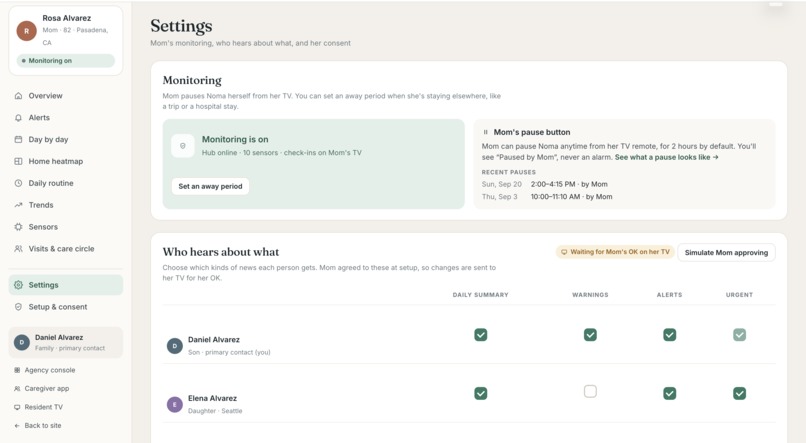Toggle Daniel Alvarez's Warnings checkbox
806x443 pixels.
point(590,335)
